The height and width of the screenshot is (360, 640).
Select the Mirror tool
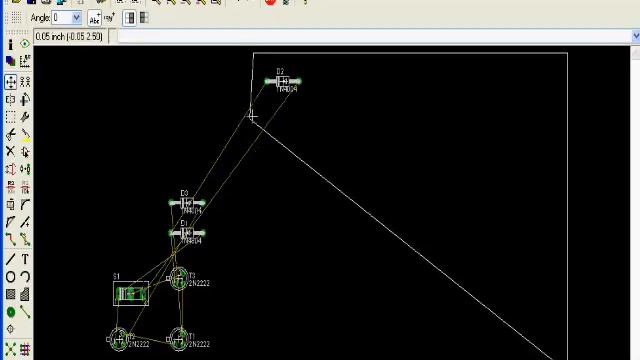point(10,100)
